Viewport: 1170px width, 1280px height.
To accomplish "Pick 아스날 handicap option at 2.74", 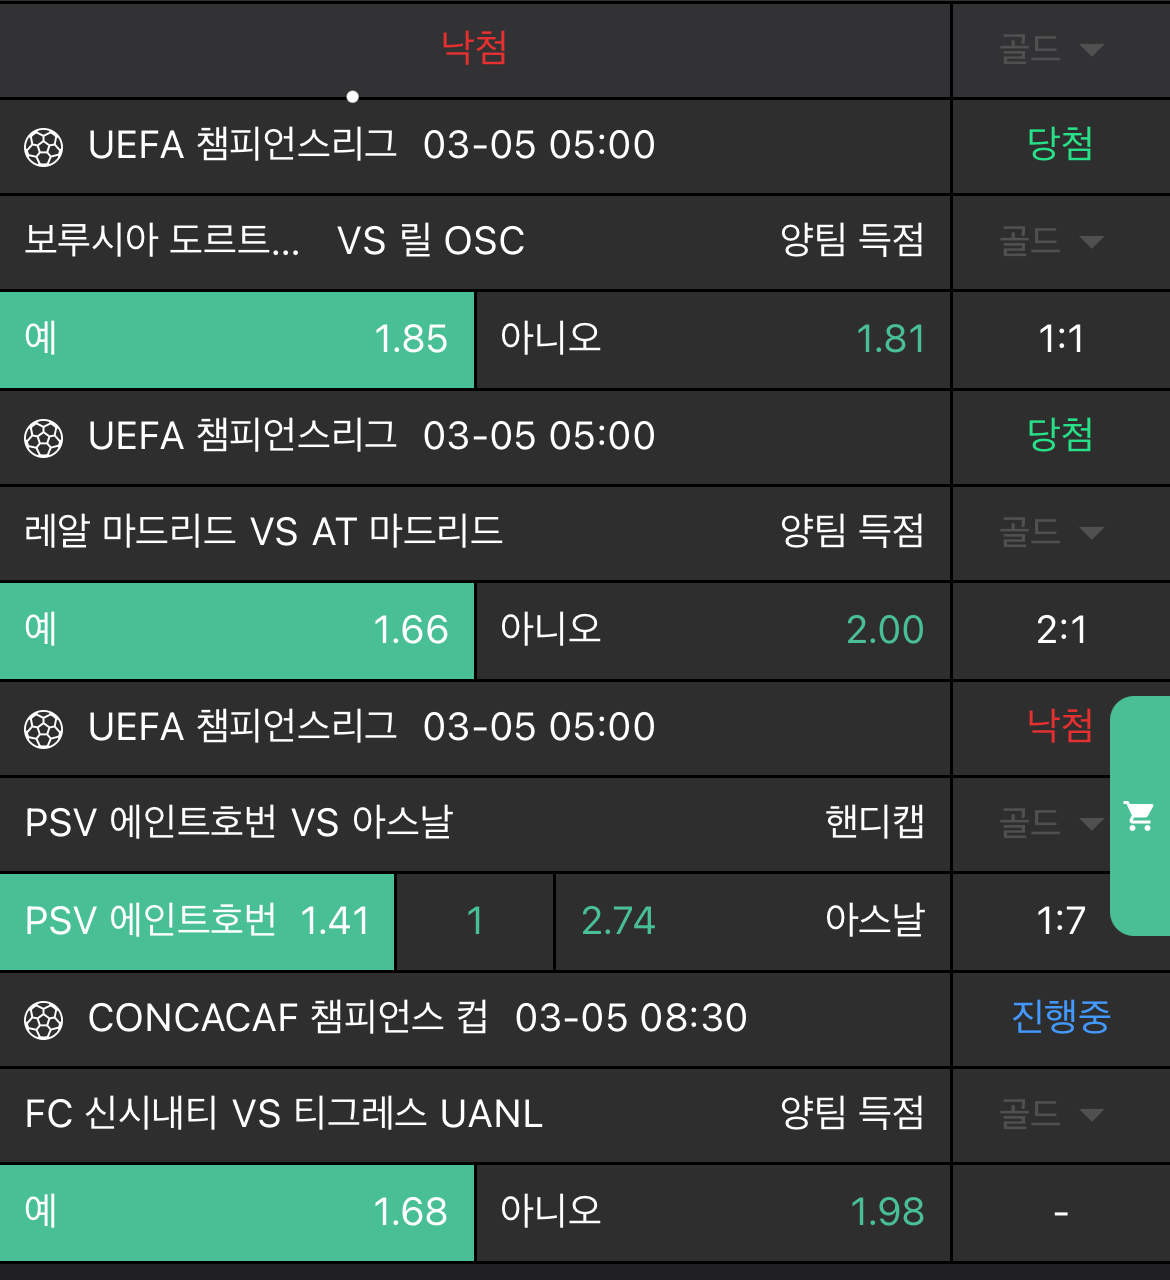I will (x=752, y=921).
